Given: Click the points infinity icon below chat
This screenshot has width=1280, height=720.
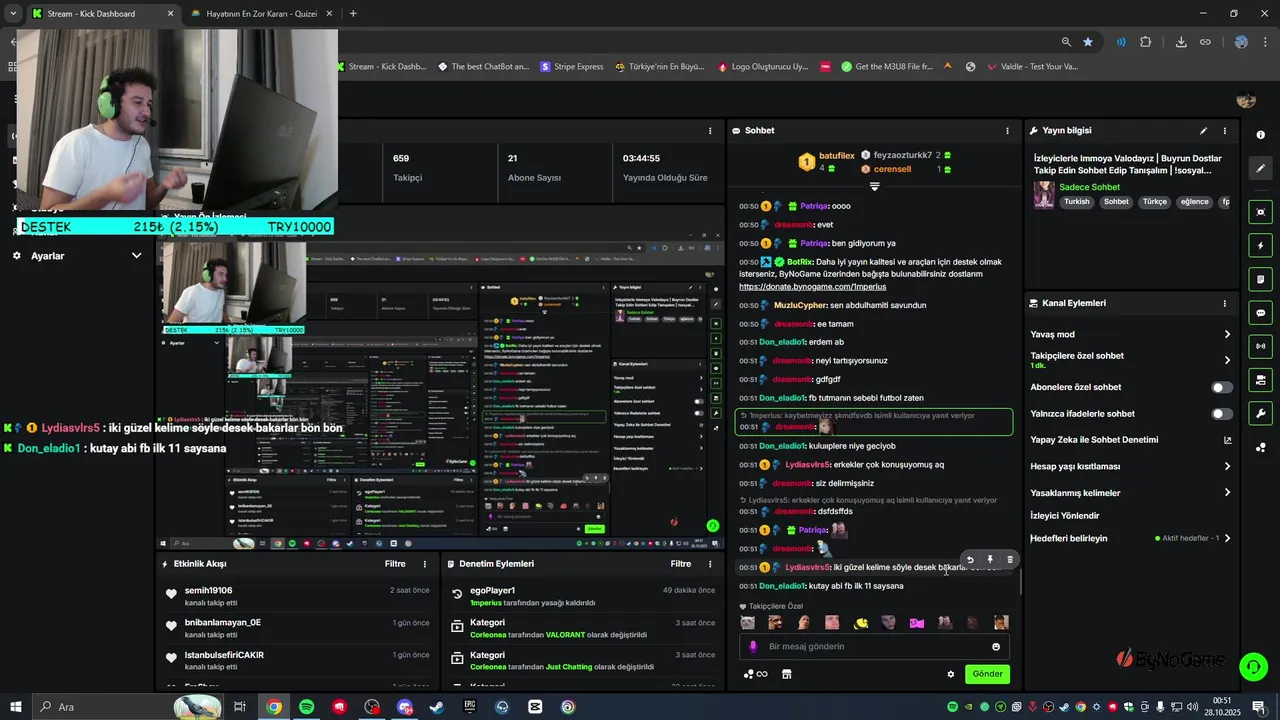Looking at the screenshot, I should click(x=756, y=674).
